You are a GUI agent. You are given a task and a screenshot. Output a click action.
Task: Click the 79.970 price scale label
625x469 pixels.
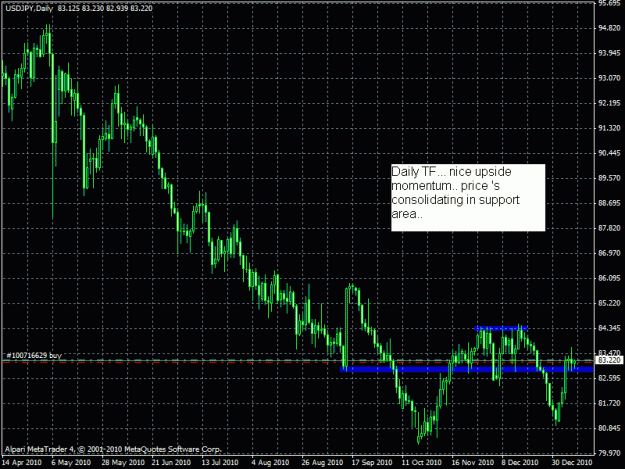609,453
